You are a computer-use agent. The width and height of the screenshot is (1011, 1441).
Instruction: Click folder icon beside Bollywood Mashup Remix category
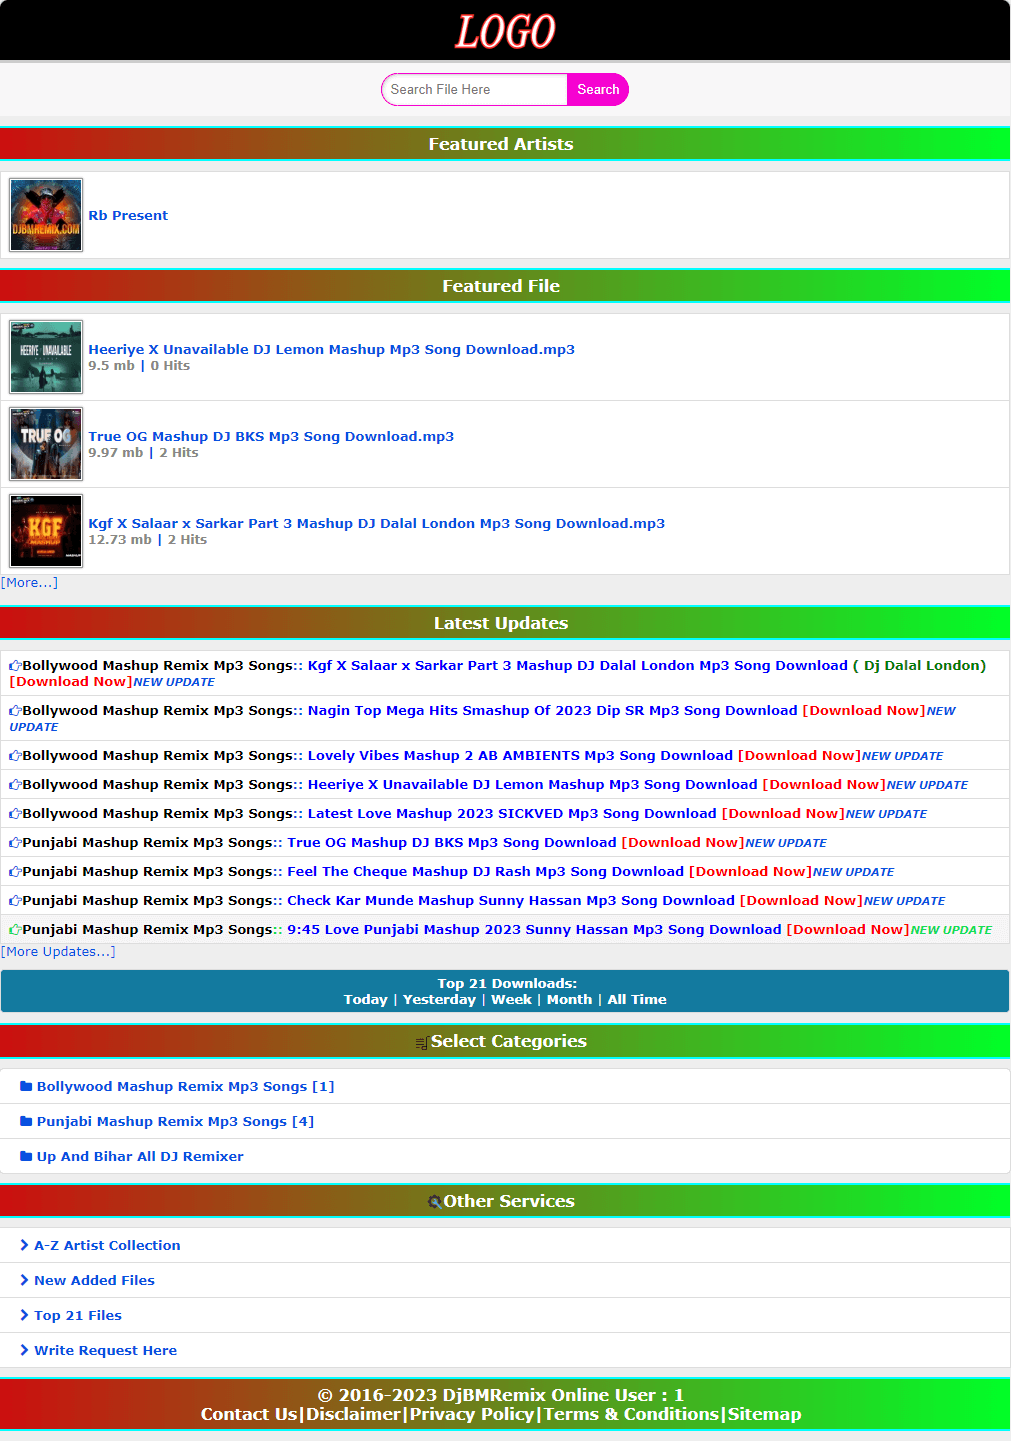(x=26, y=1086)
